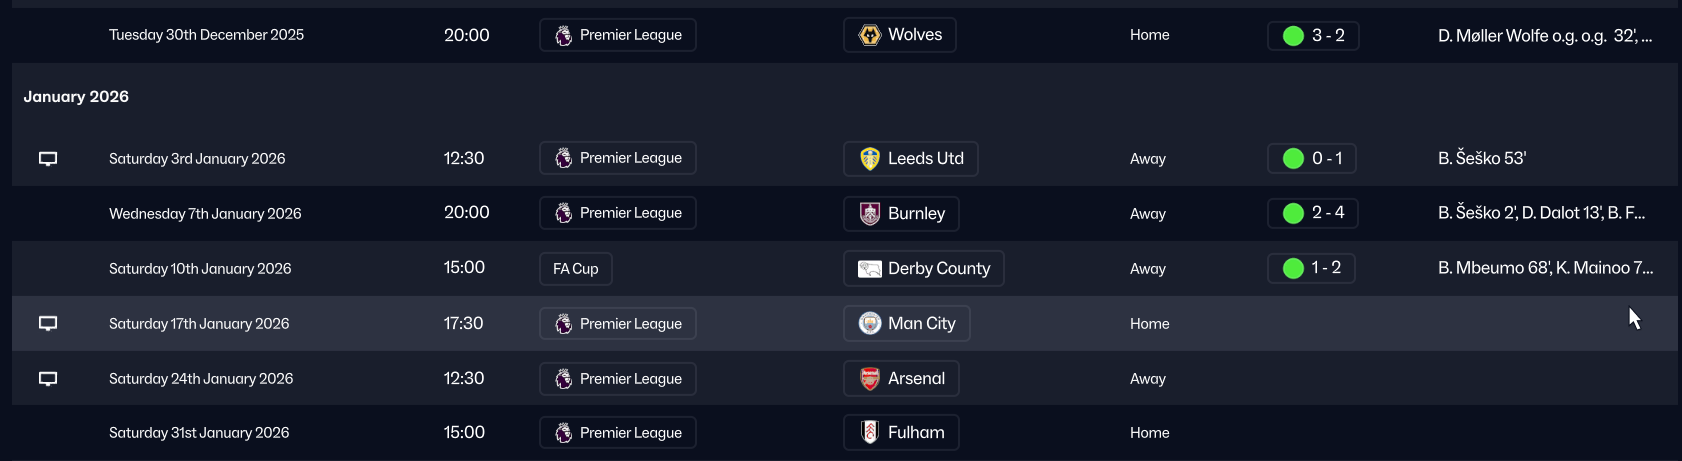Open the Derby County team button
The width and height of the screenshot is (1682, 461).
923,269
